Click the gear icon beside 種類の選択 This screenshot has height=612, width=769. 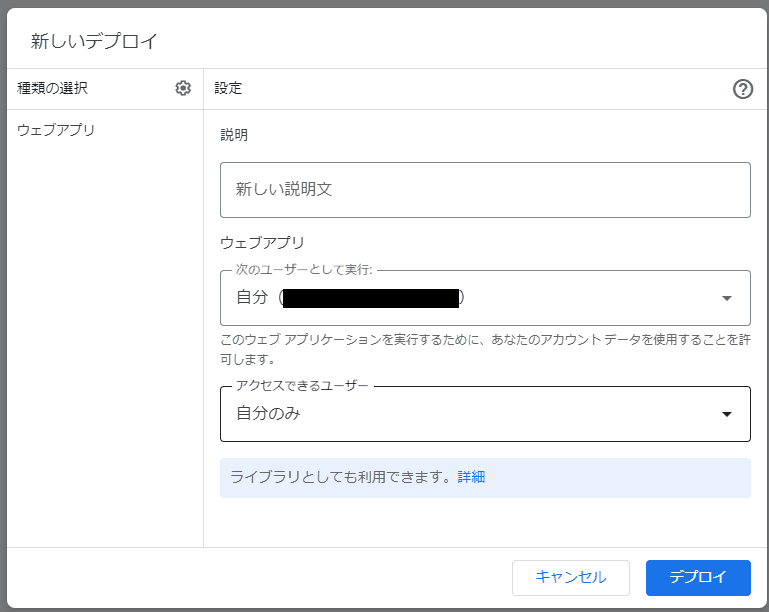[183, 88]
